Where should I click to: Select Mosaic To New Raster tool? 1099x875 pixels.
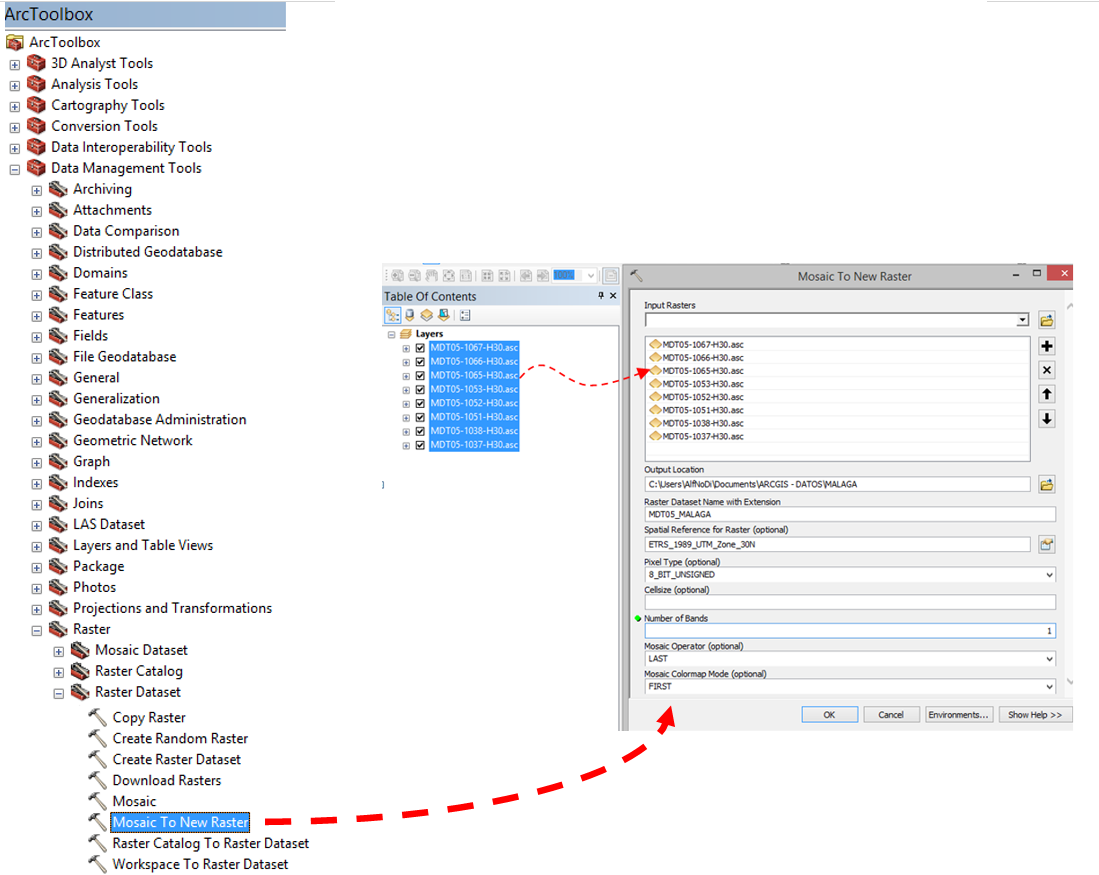tap(180, 822)
